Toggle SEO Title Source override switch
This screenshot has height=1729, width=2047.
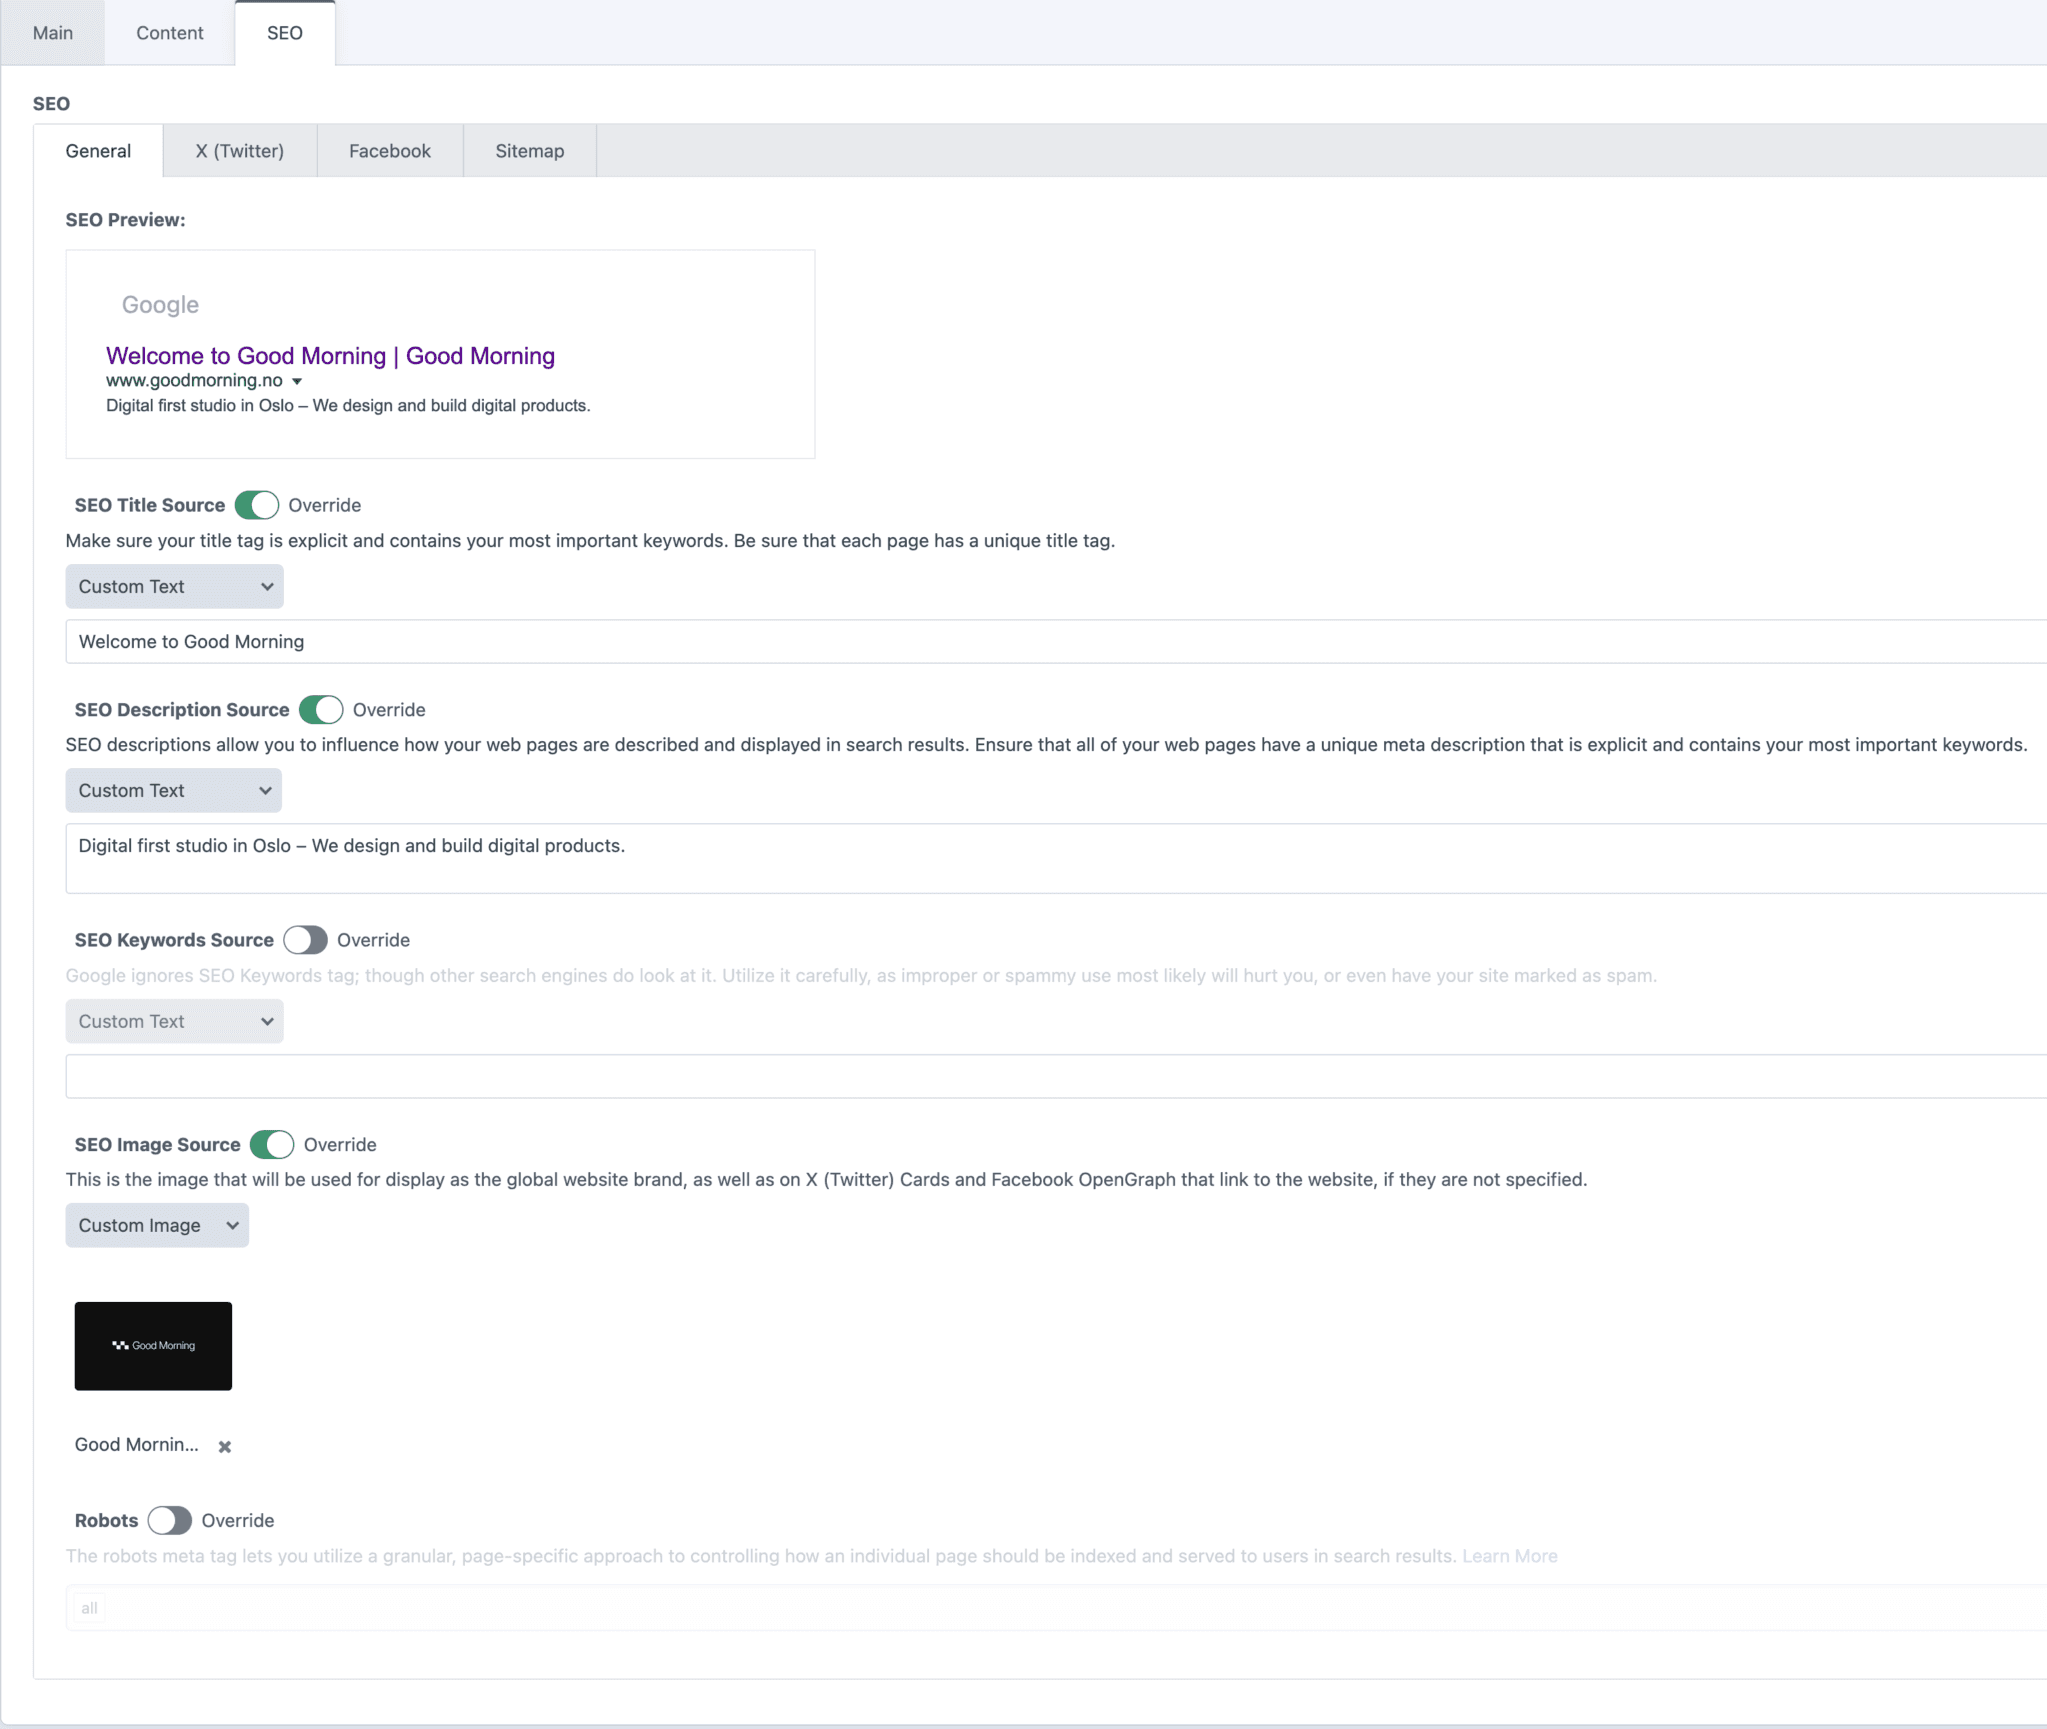coord(257,505)
